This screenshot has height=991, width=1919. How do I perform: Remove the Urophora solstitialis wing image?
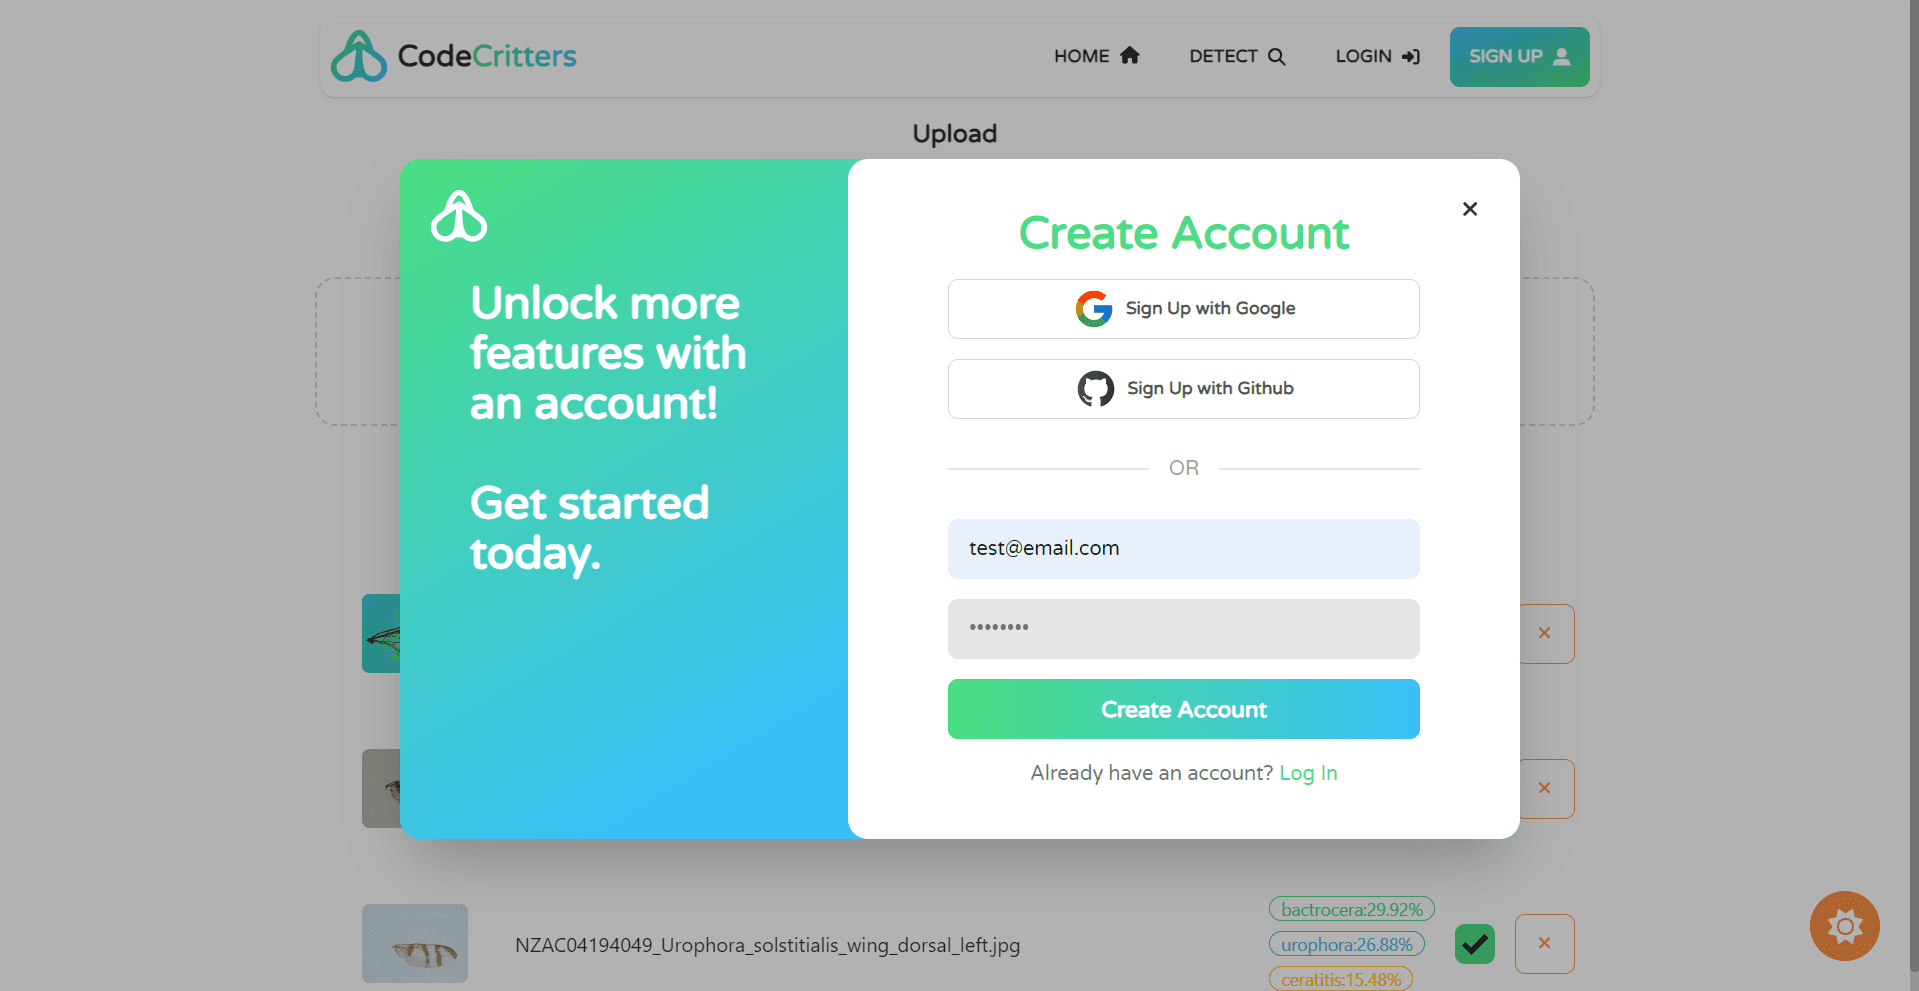click(x=1544, y=943)
